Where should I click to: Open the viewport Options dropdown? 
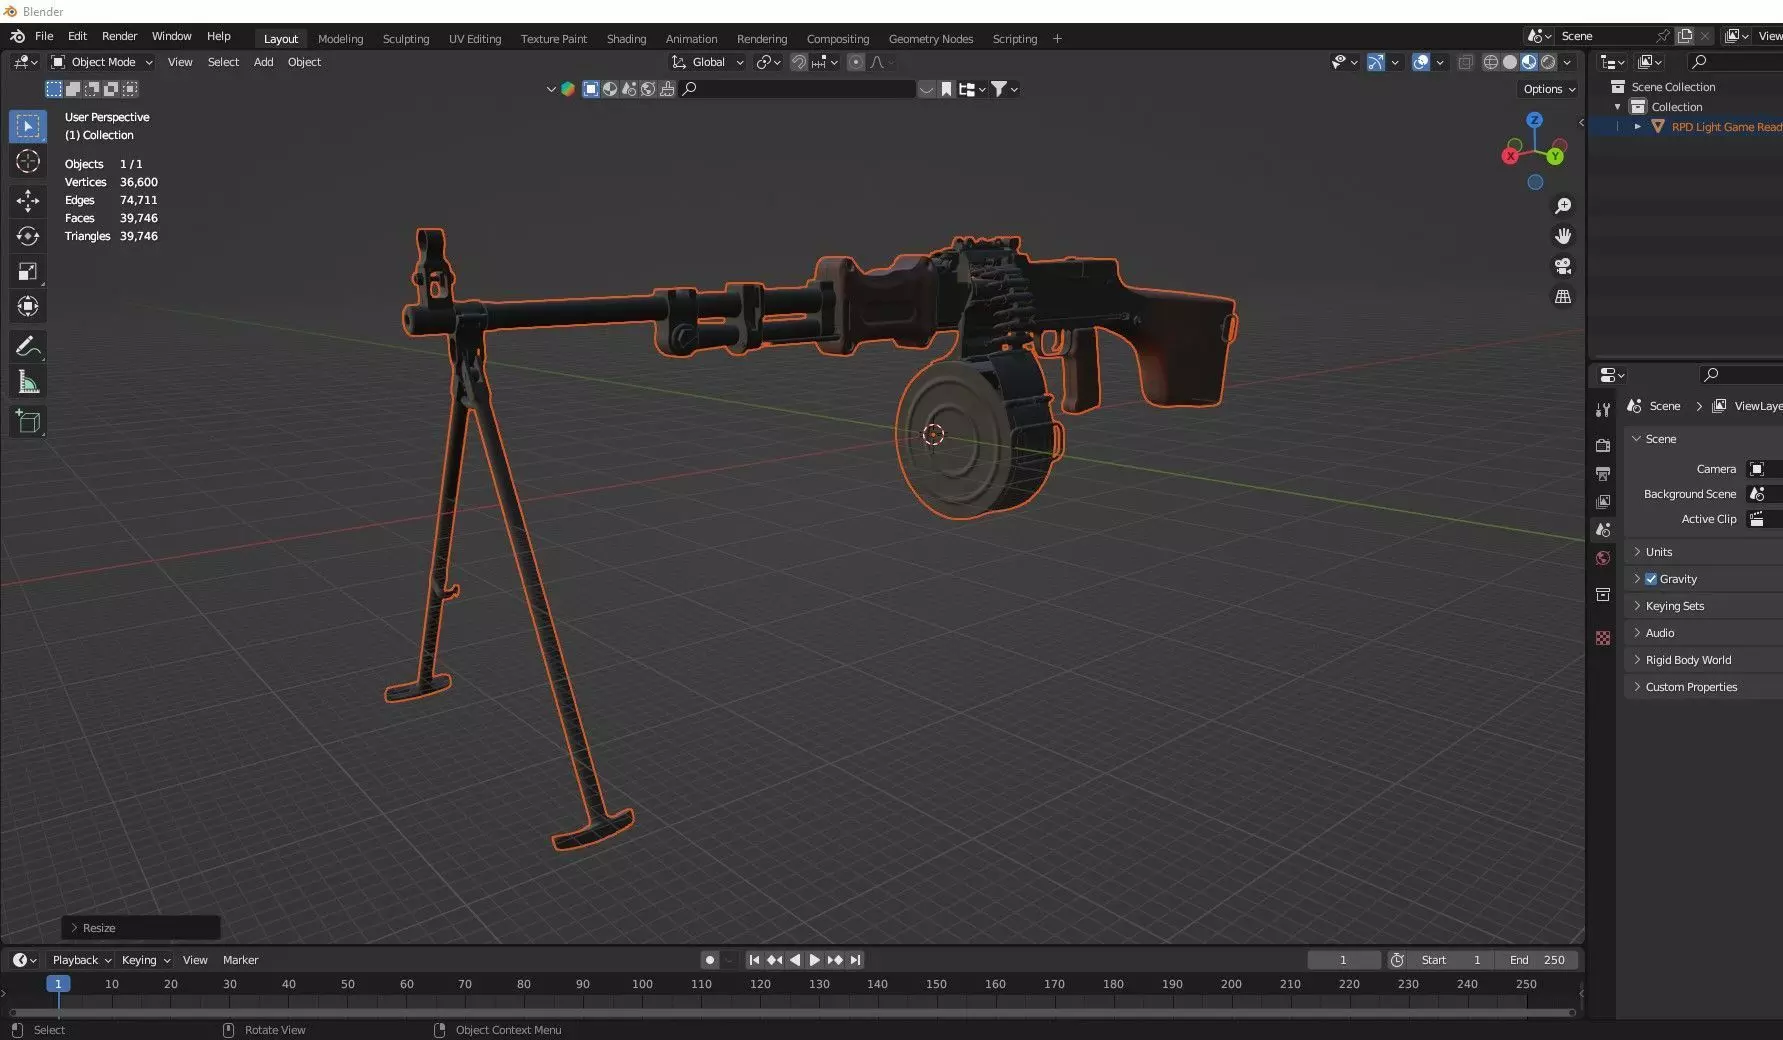1549,89
